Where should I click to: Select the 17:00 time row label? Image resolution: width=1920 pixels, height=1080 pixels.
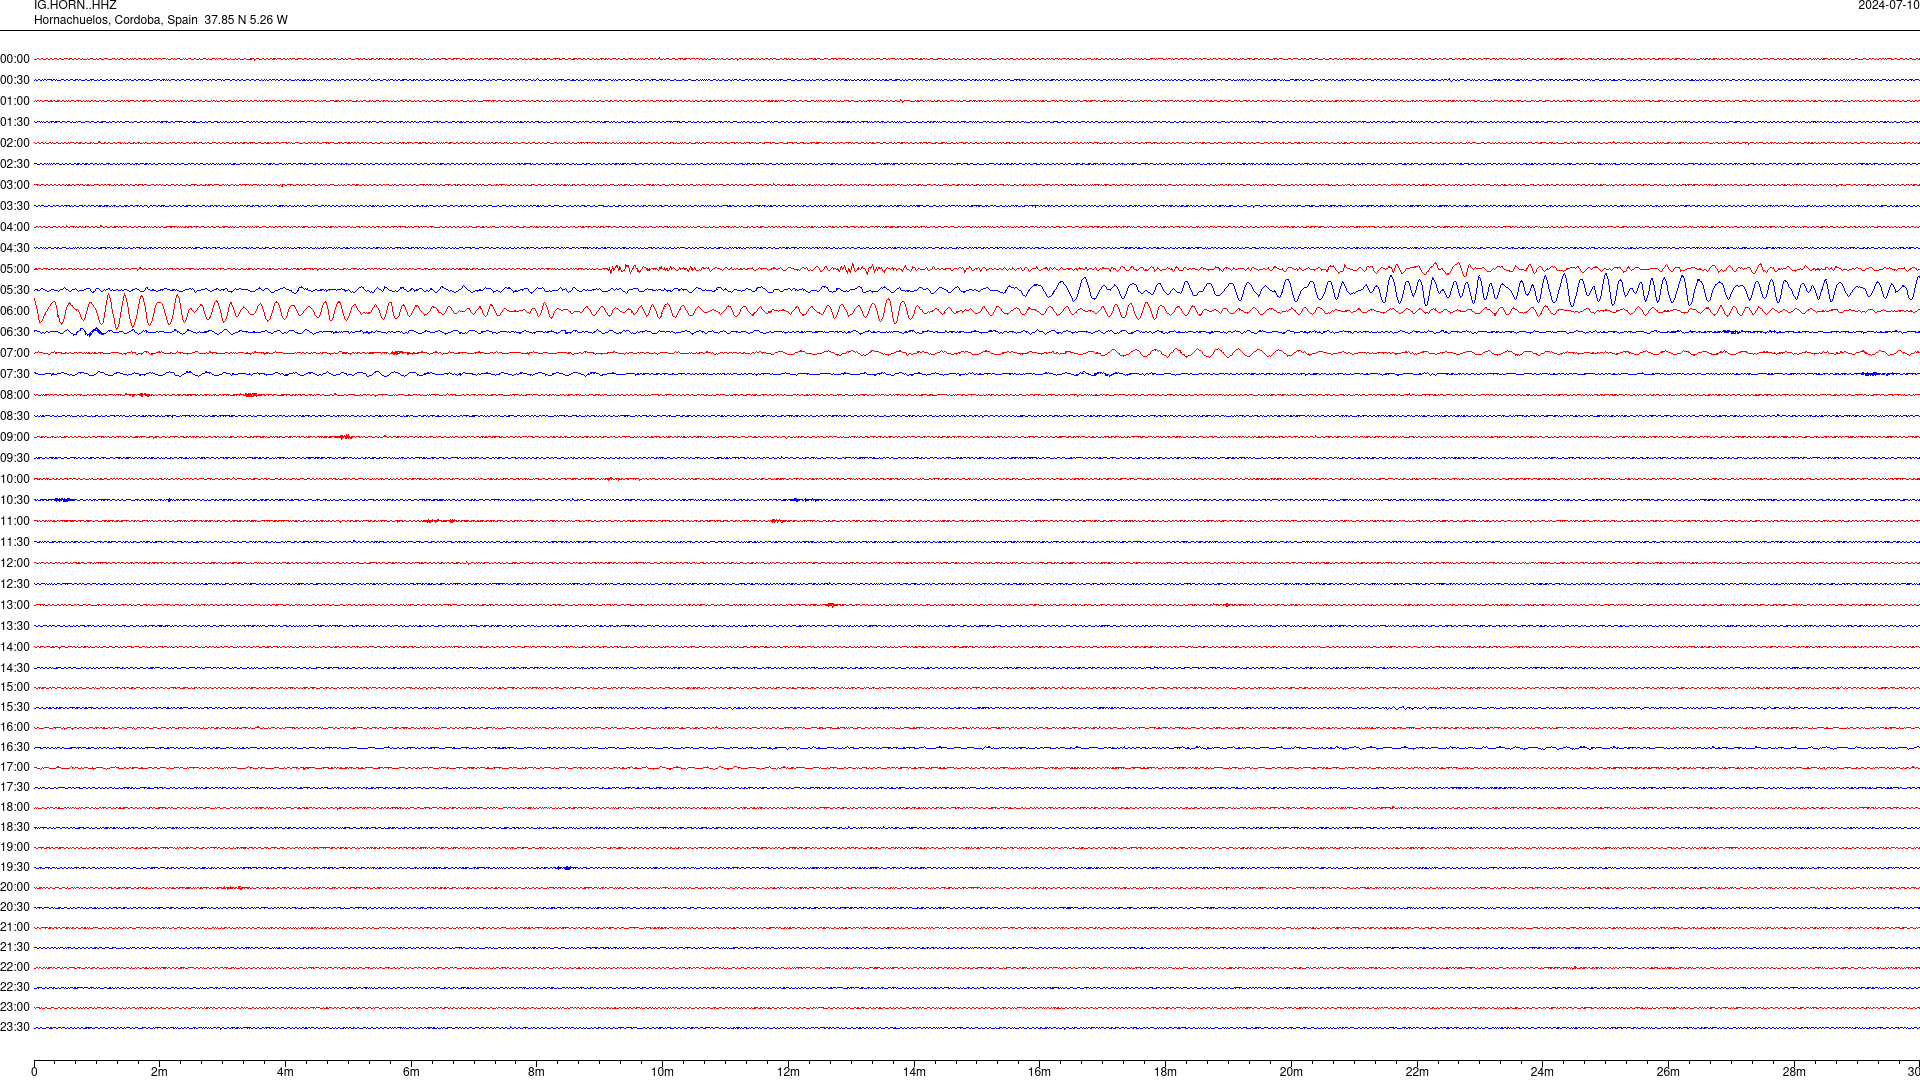tap(15, 767)
